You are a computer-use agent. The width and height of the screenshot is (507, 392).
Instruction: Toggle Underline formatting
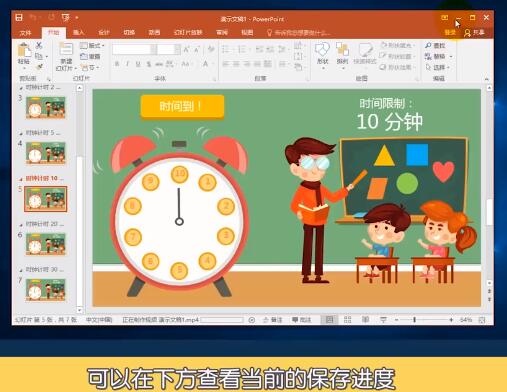point(138,64)
